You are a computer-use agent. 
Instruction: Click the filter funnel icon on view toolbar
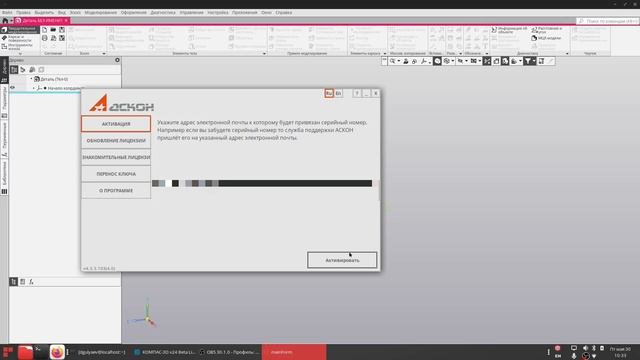click(x=527, y=61)
